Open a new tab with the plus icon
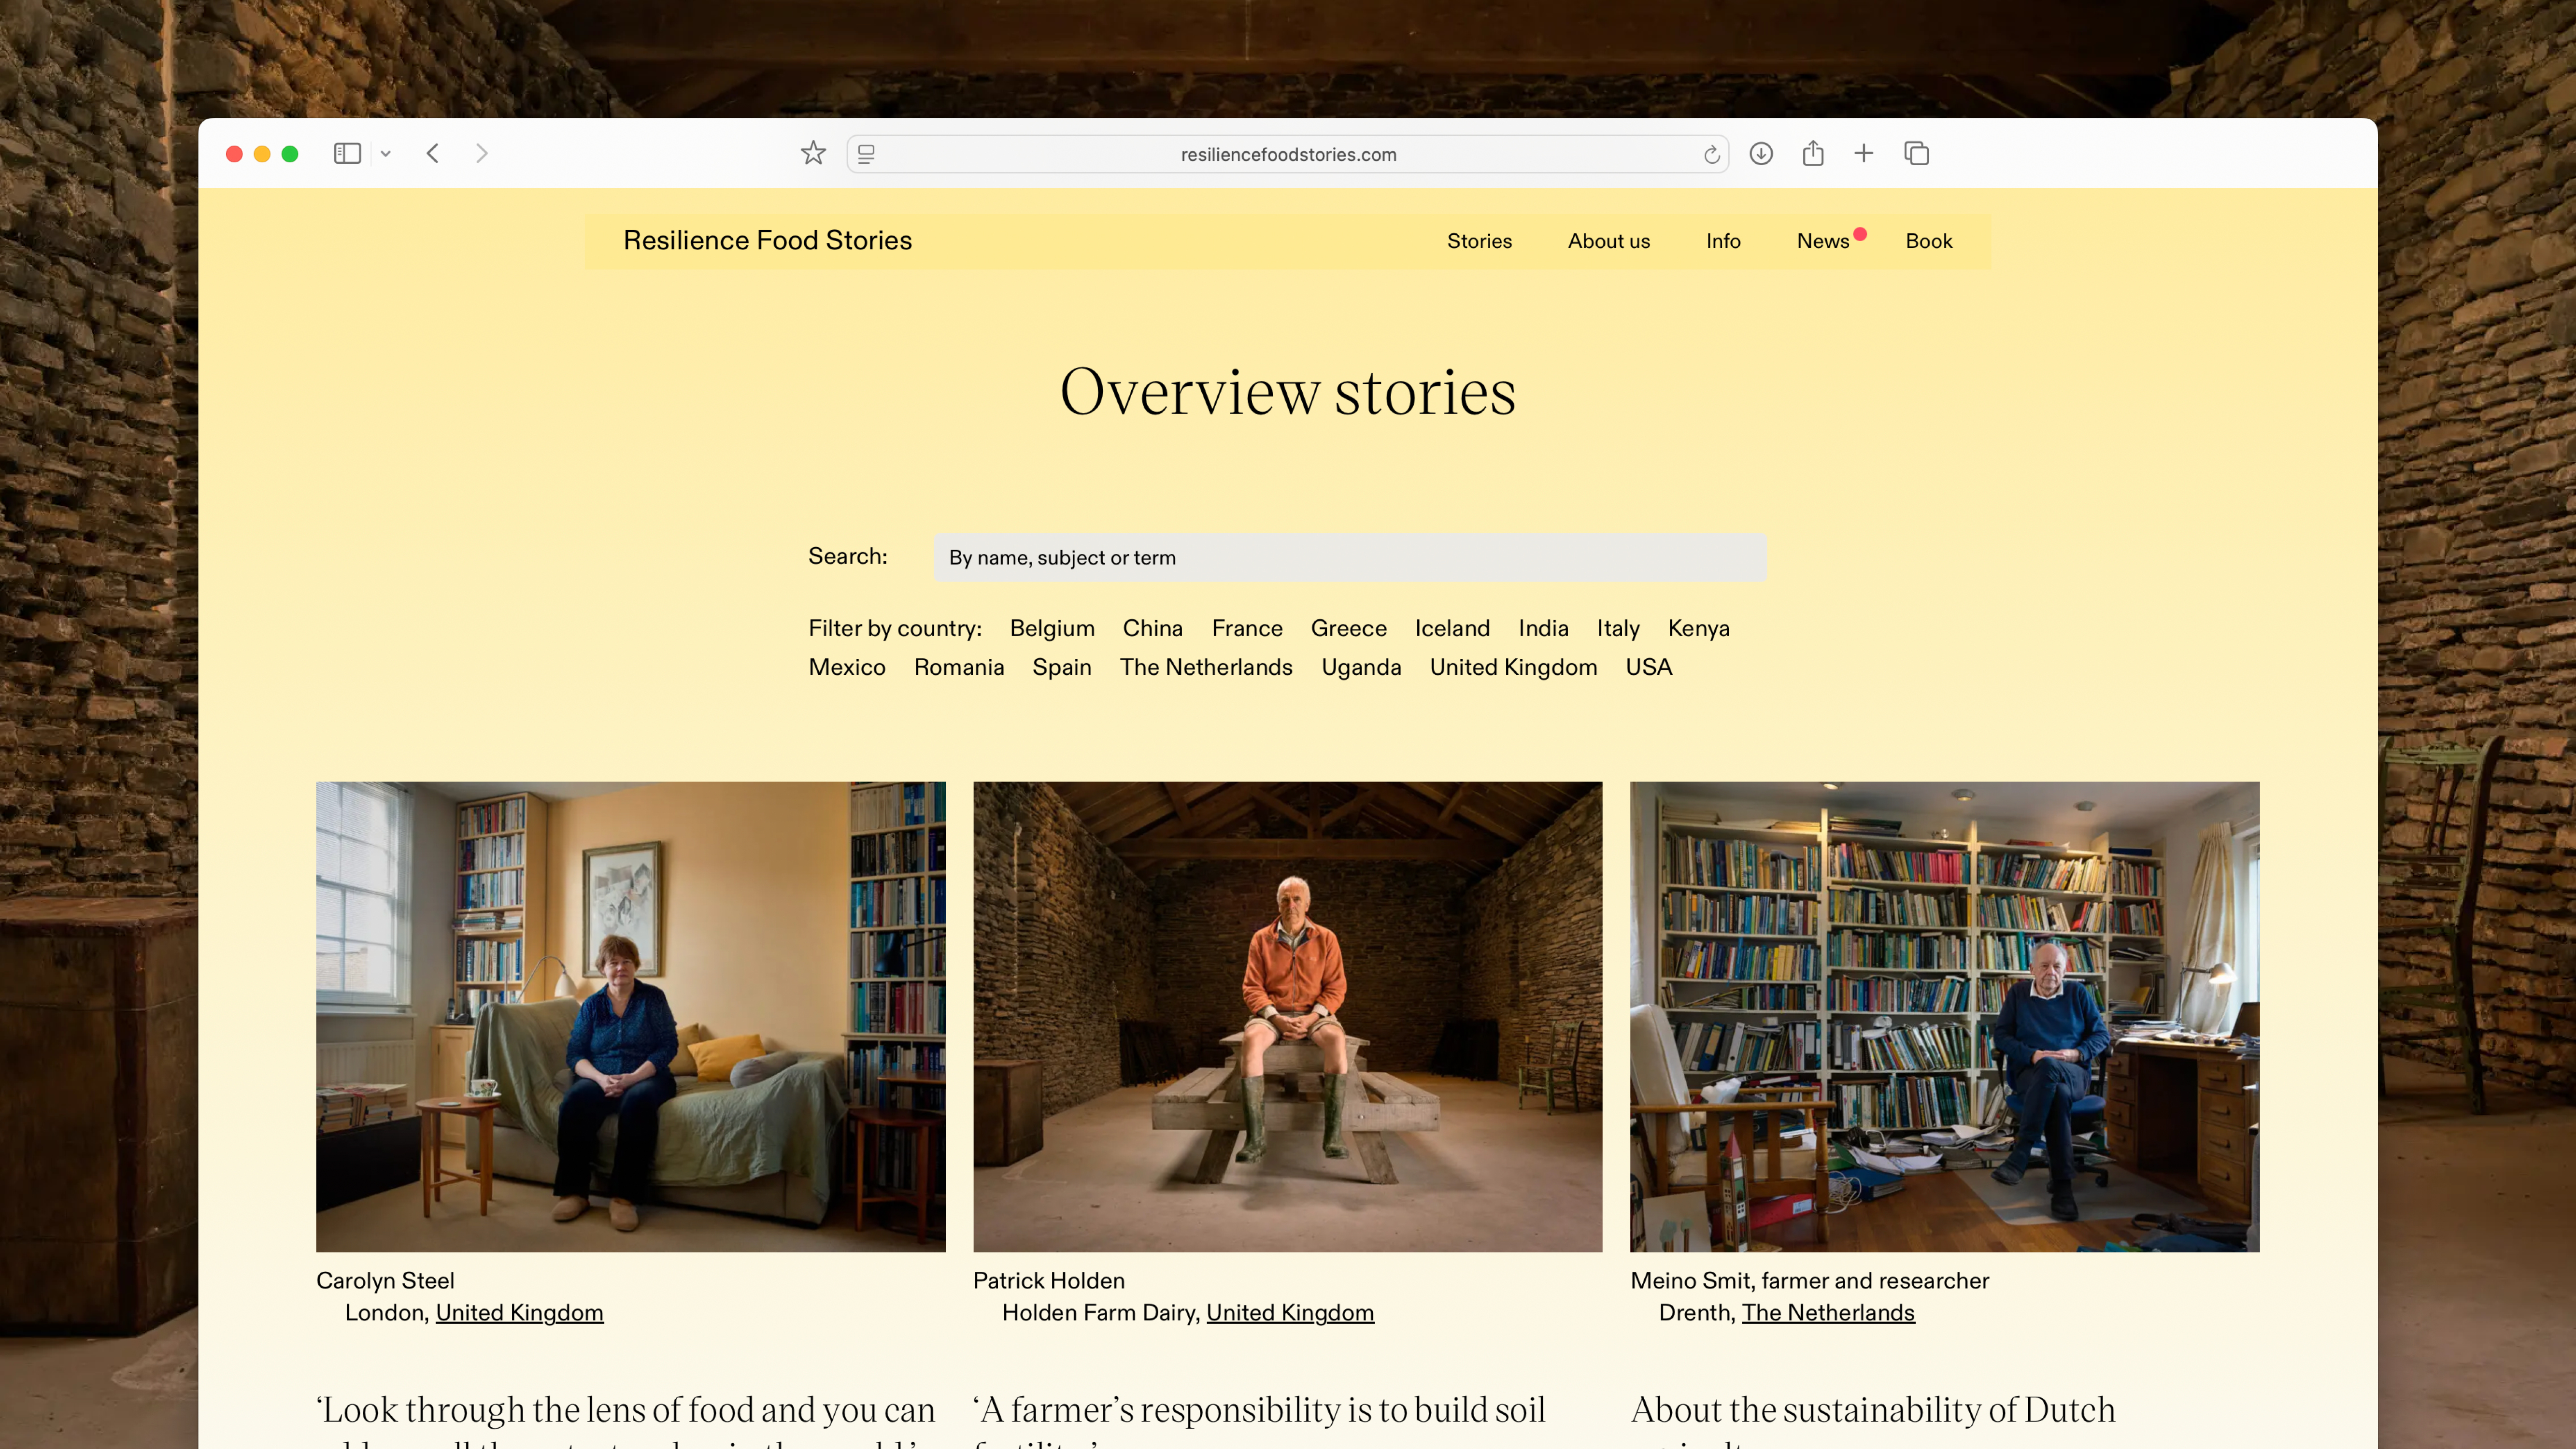The width and height of the screenshot is (2576, 1449). [x=1863, y=153]
